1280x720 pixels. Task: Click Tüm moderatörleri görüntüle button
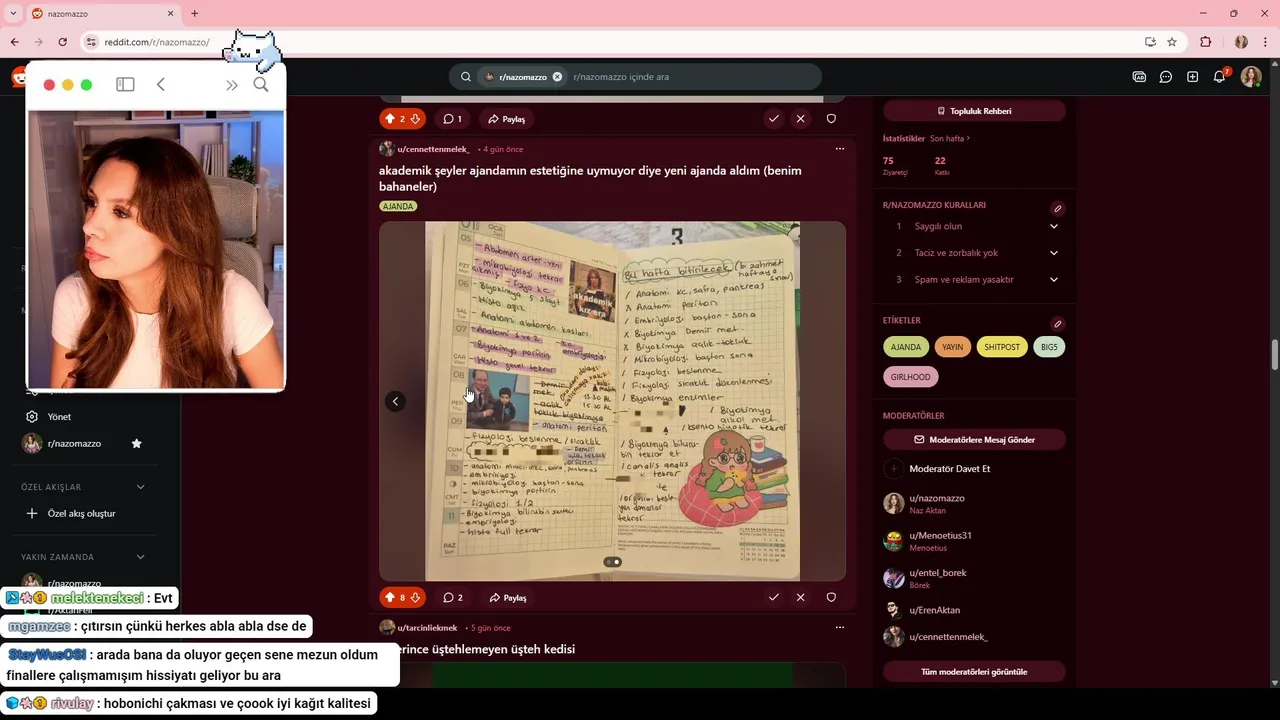tap(974, 671)
